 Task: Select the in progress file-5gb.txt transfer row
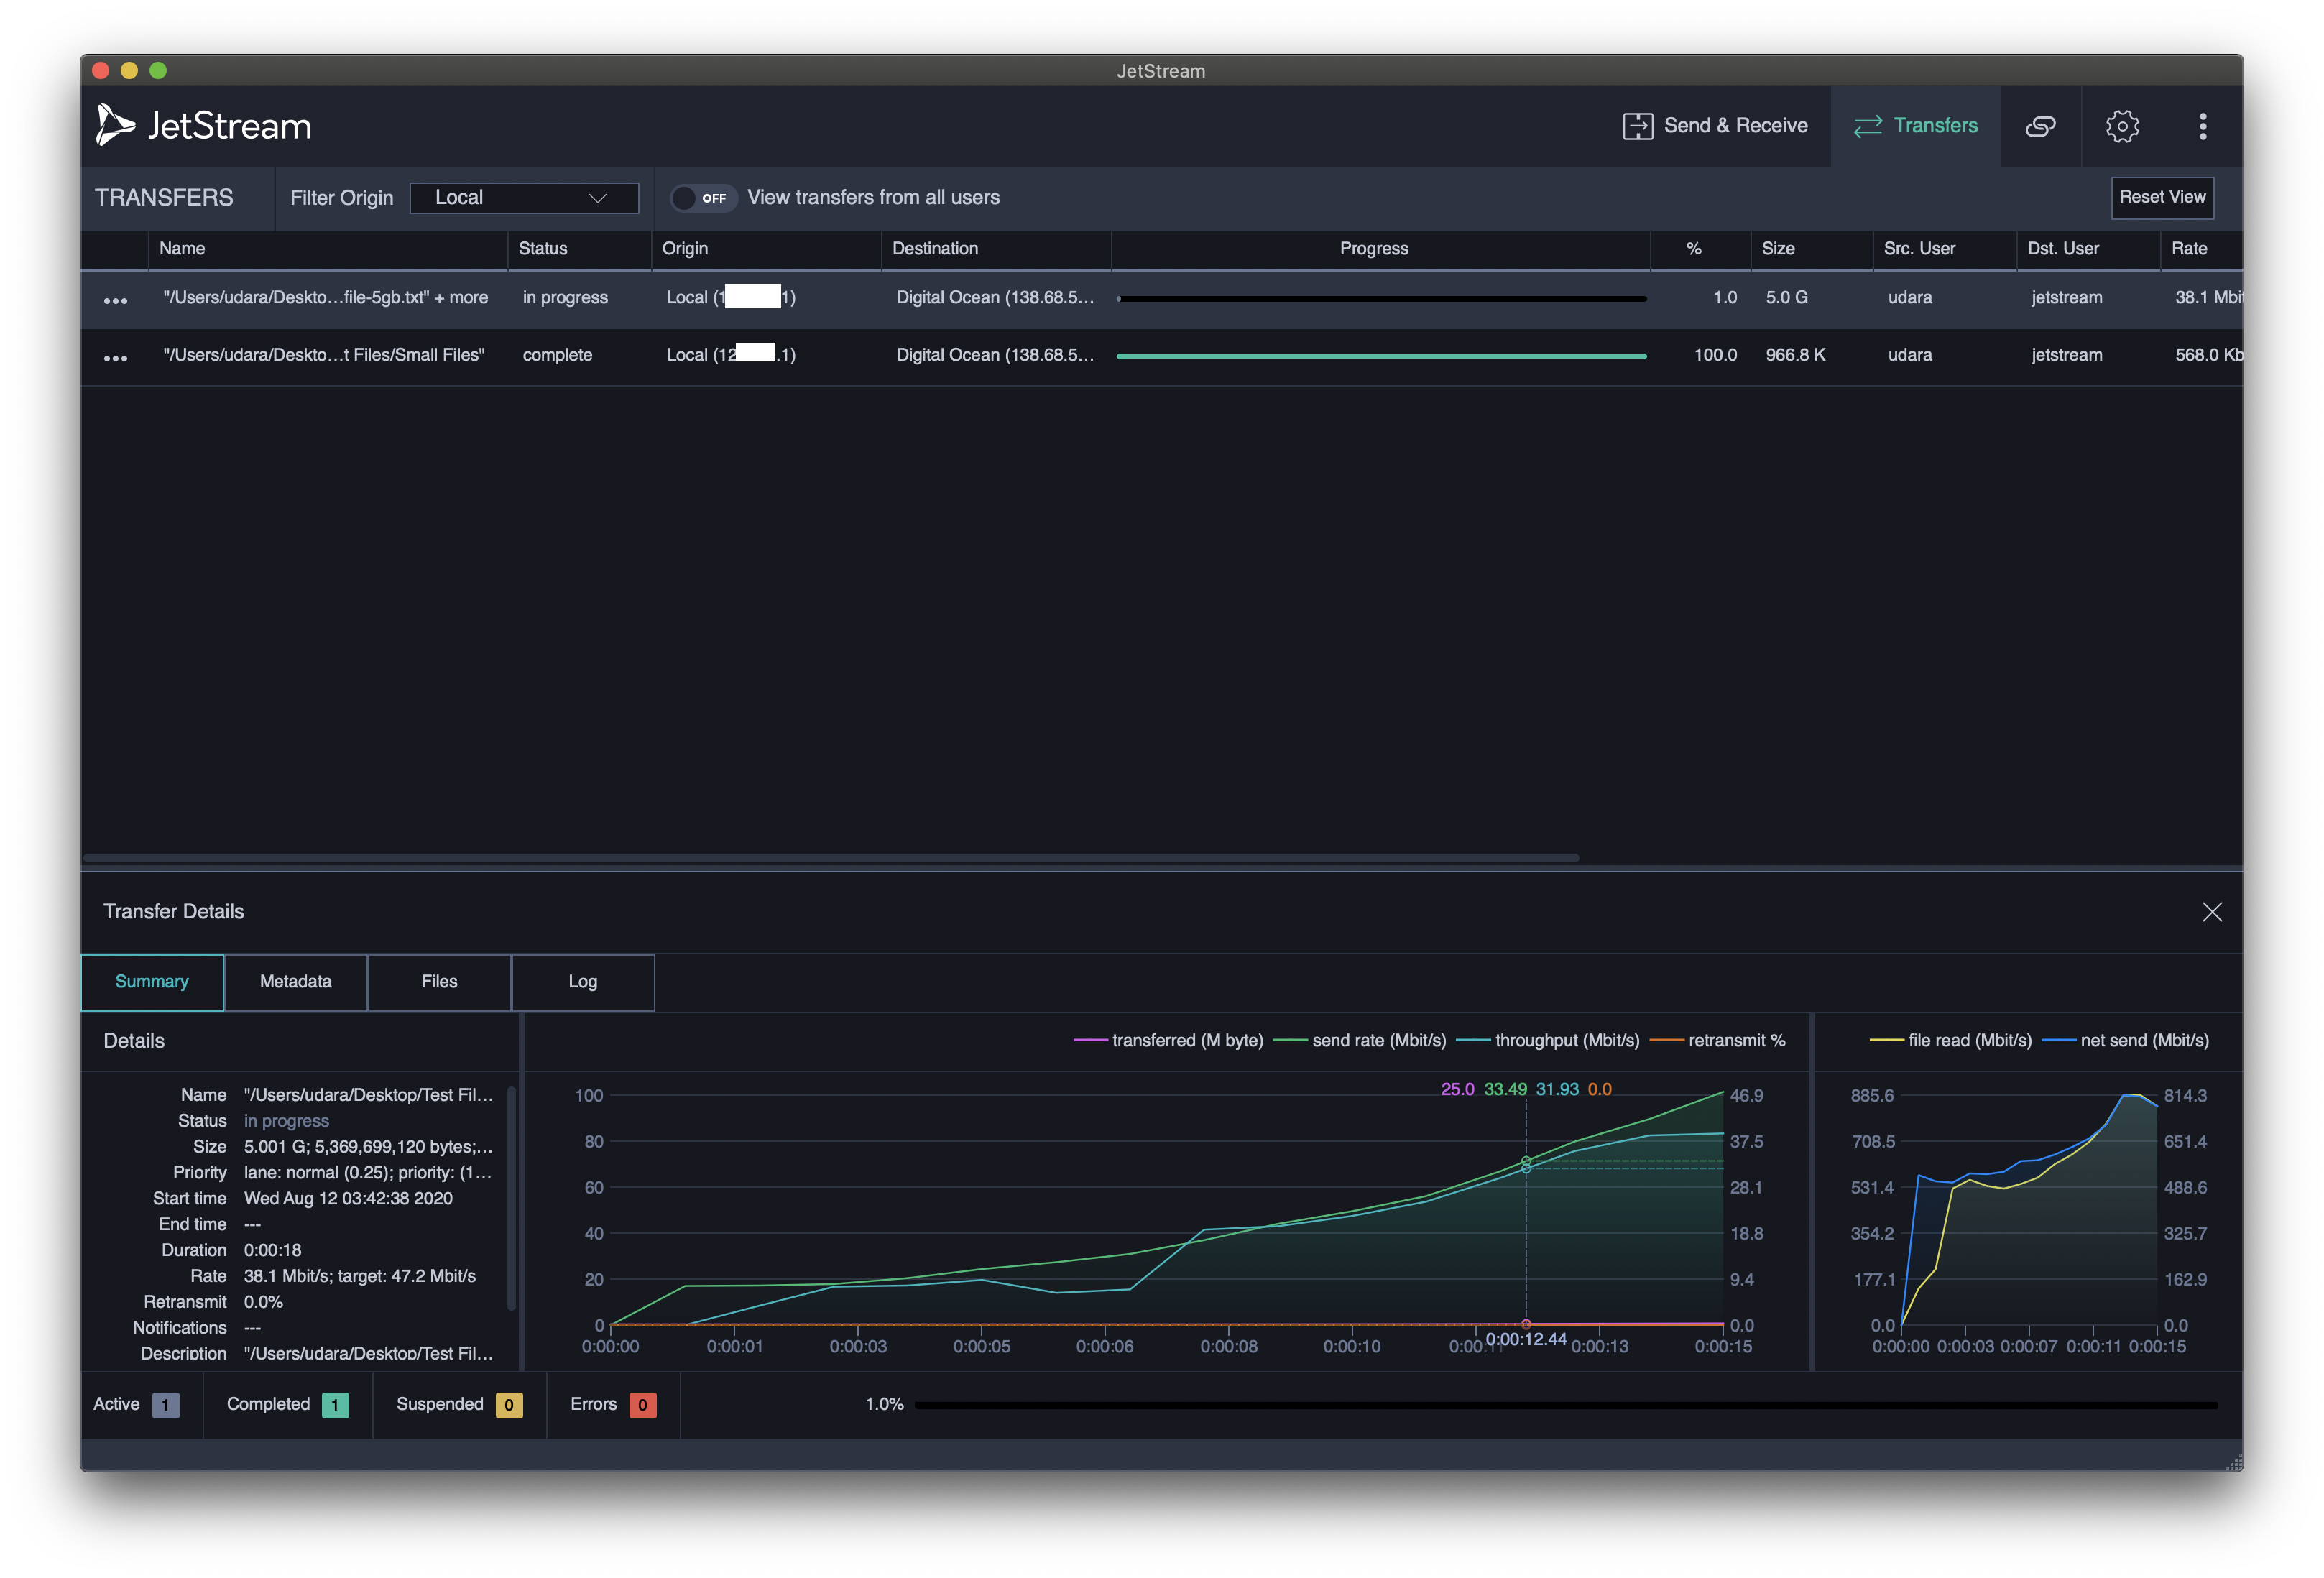pos(1161,298)
